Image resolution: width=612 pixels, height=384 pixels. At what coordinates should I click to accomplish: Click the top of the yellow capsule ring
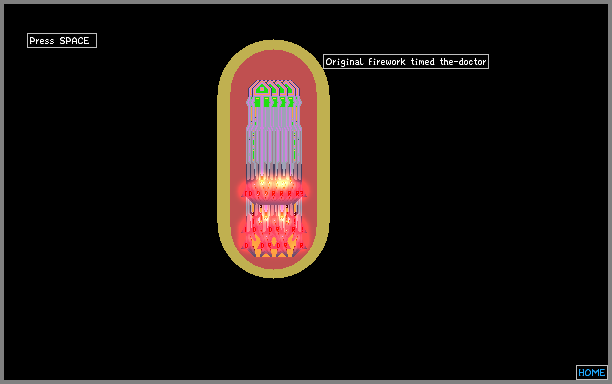click(x=274, y=44)
